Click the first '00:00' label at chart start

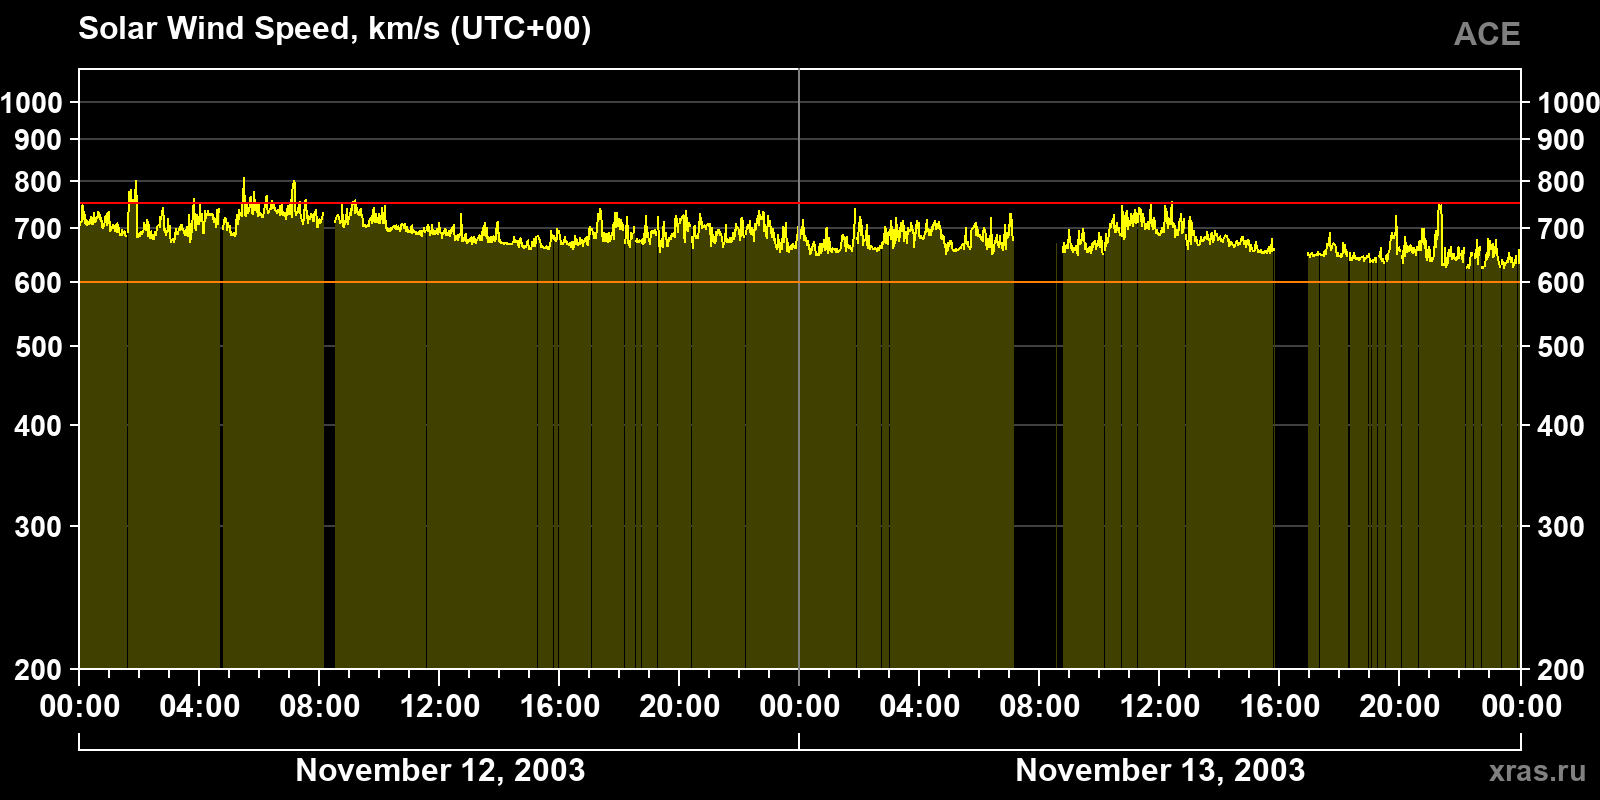coord(80,707)
